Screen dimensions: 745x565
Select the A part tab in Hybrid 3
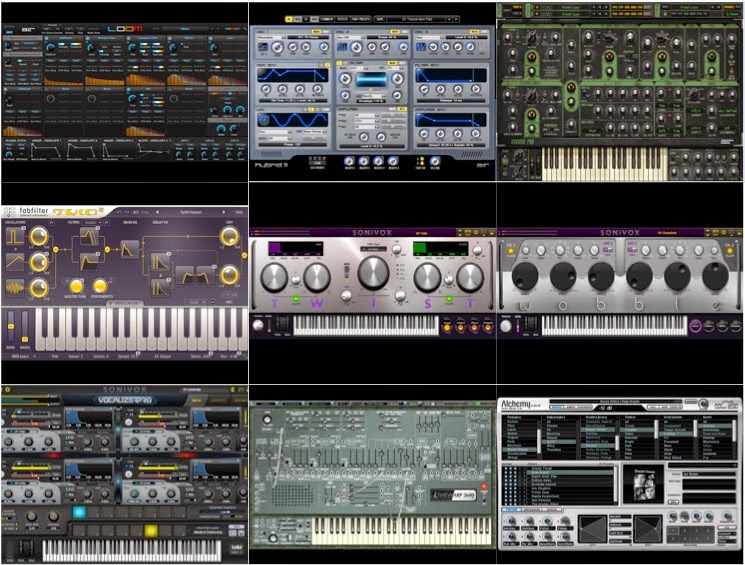pos(289,19)
